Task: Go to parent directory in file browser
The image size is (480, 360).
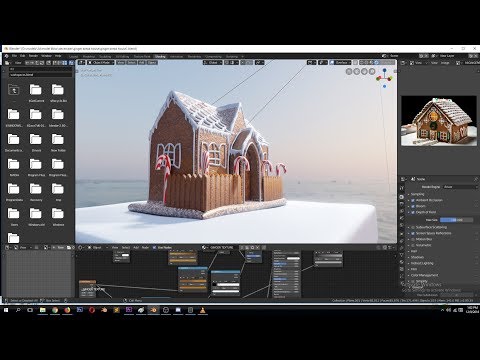Action: [x=13, y=89]
